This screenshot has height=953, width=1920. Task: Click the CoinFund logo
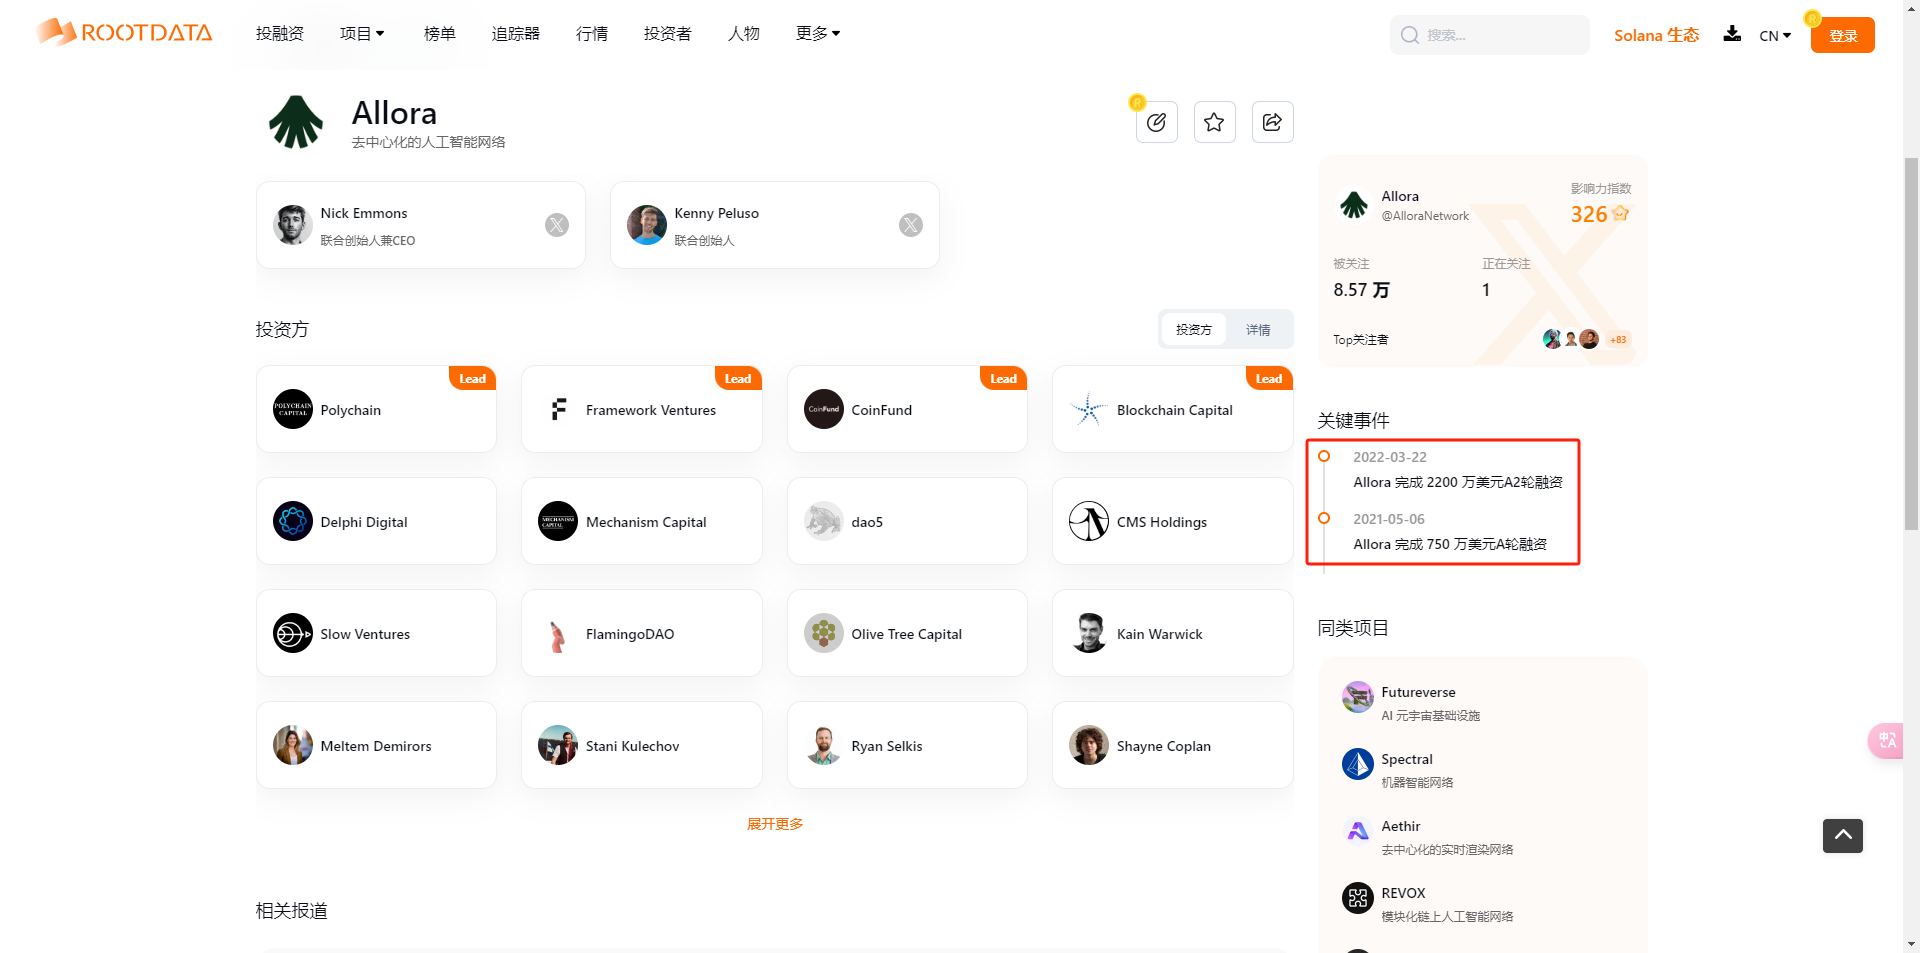824,409
